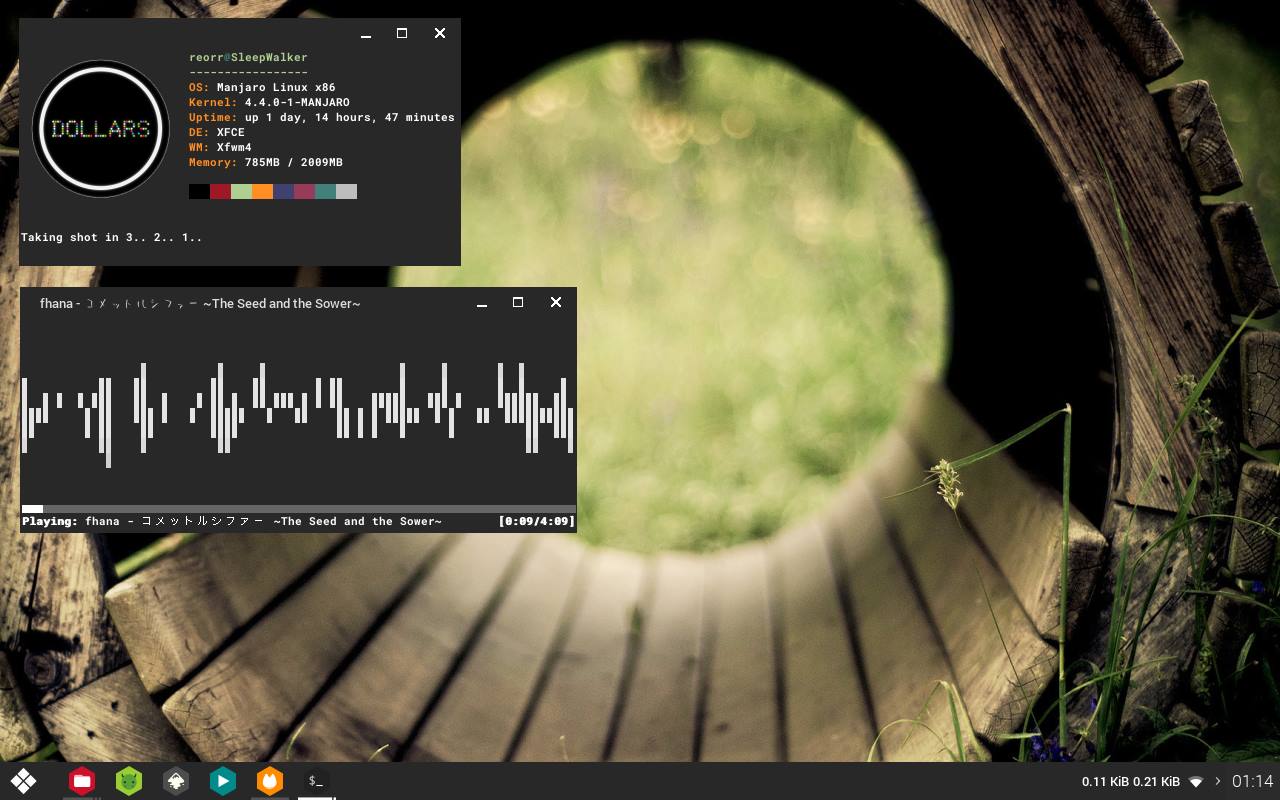Maximize the fhana music player window

pos(518,302)
